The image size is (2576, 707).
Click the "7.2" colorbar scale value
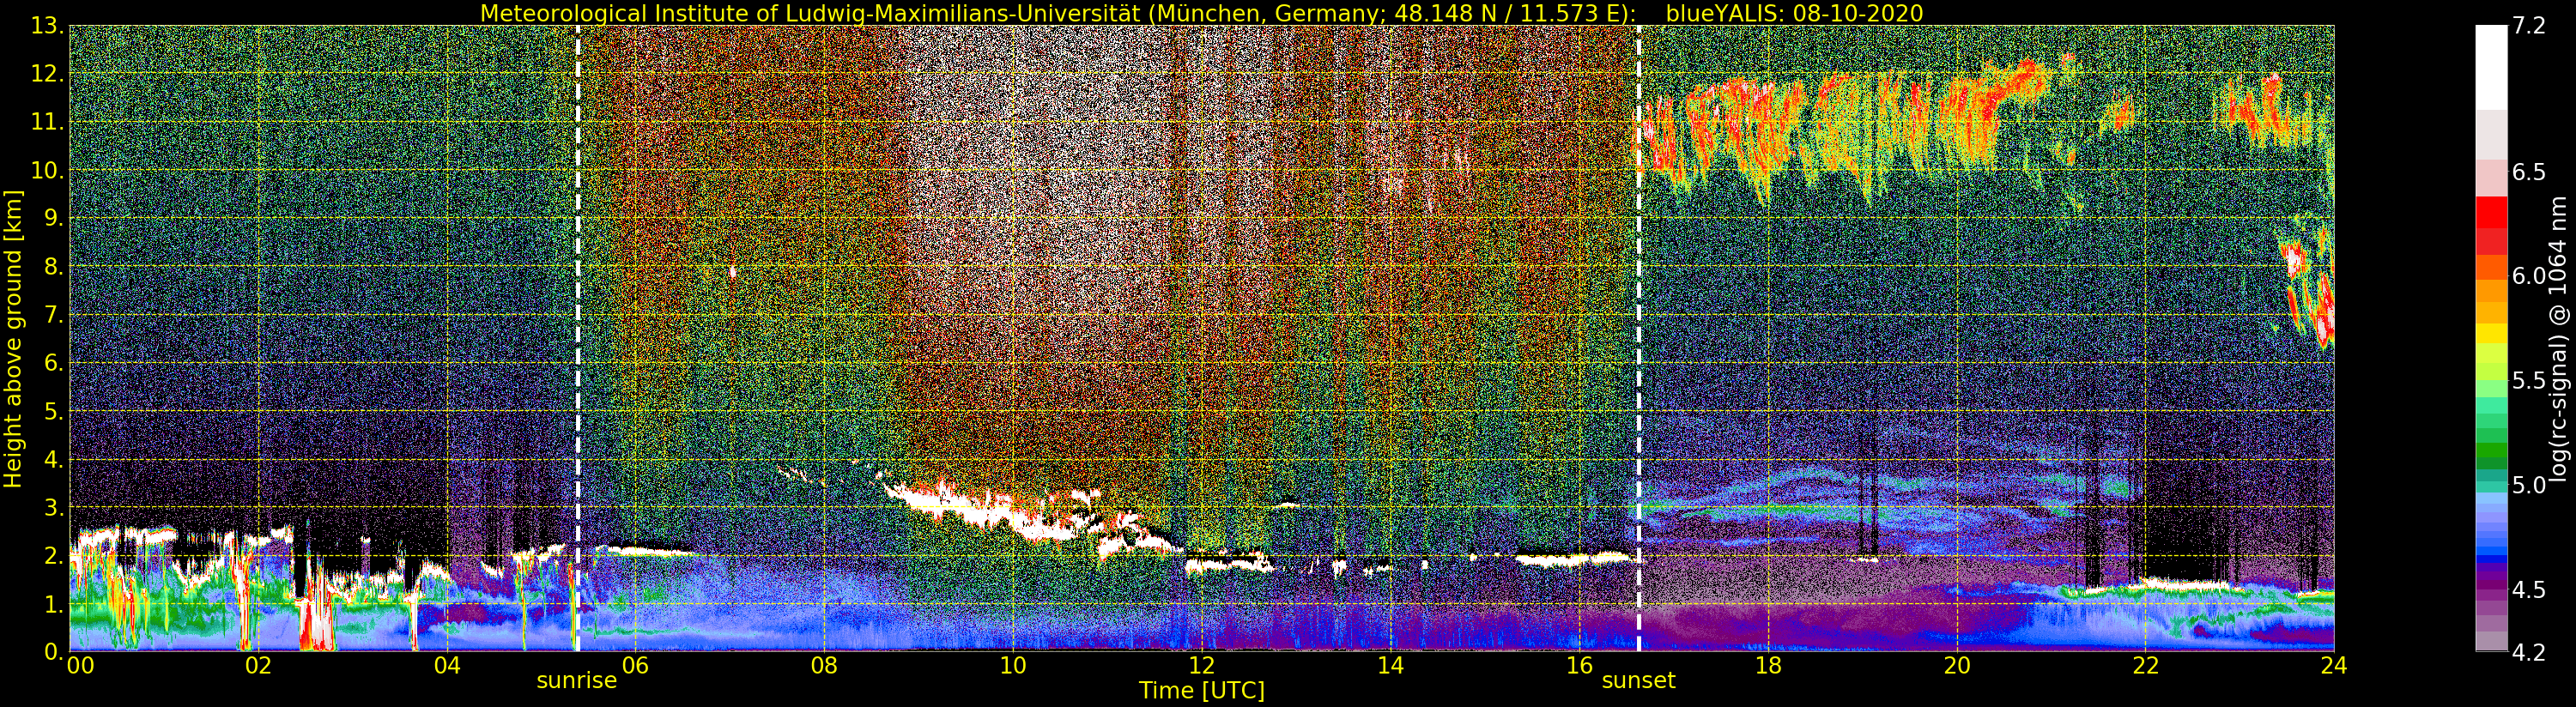(2529, 26)
